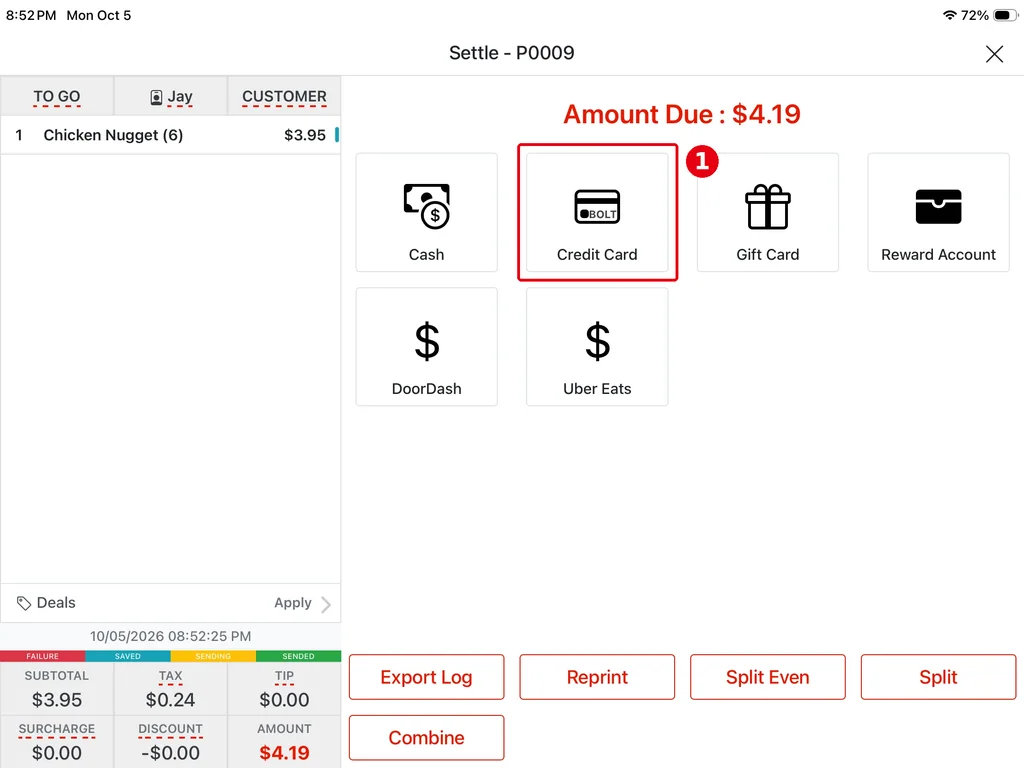Viewport: 1024px width, 768px height.
Task: Click the red FAILURE status segment
Action: pos(42,656)
